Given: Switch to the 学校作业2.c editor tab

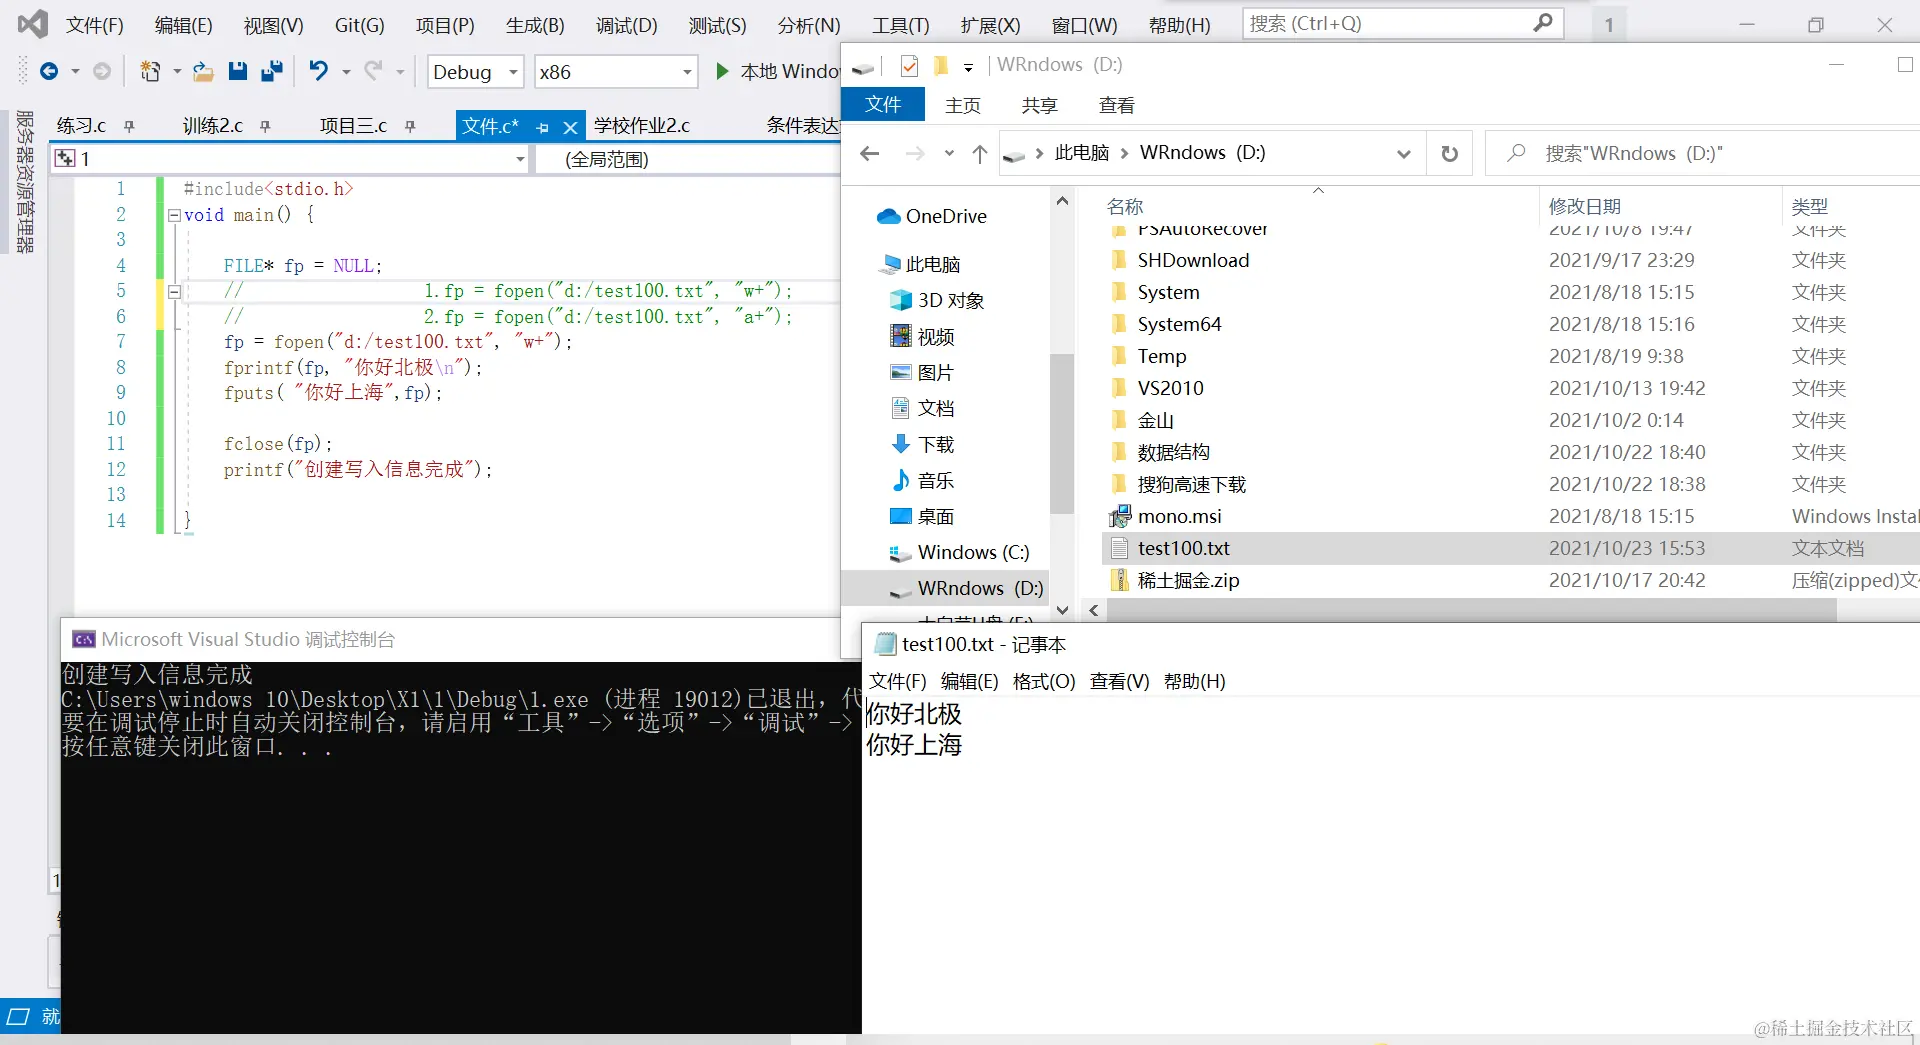Looking at the screenshot, I should [642, 126].
